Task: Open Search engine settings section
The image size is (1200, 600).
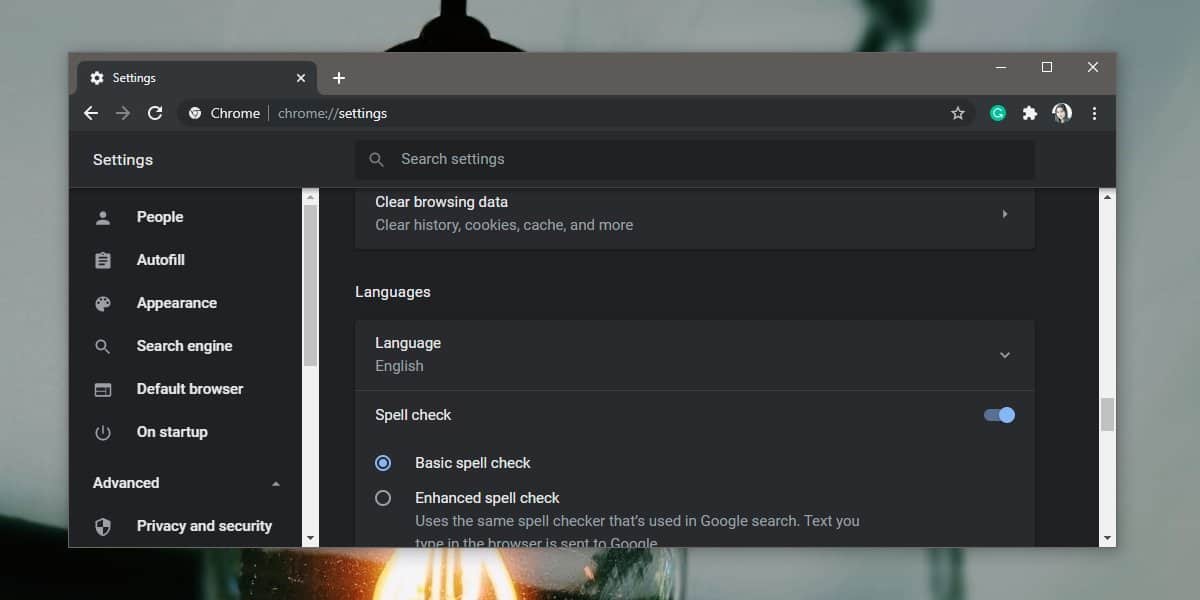Action: click(185, 346)
